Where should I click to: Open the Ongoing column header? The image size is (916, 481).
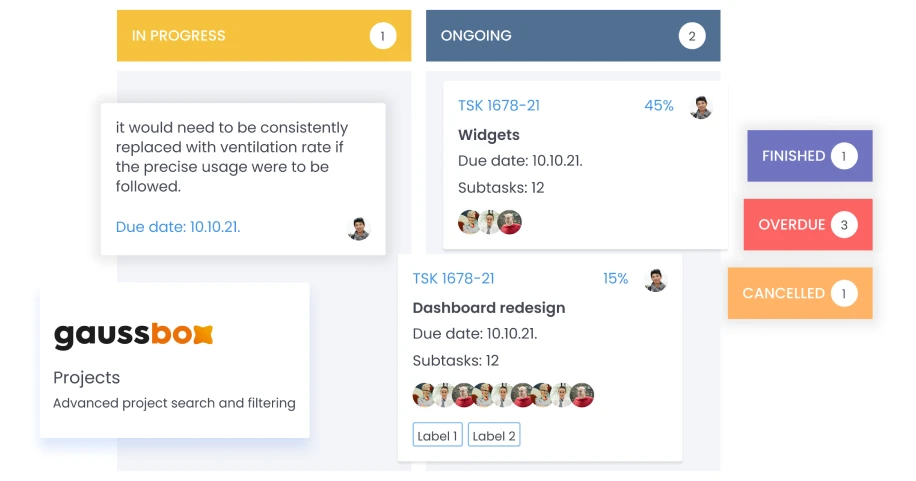click(x=476, y=36)
